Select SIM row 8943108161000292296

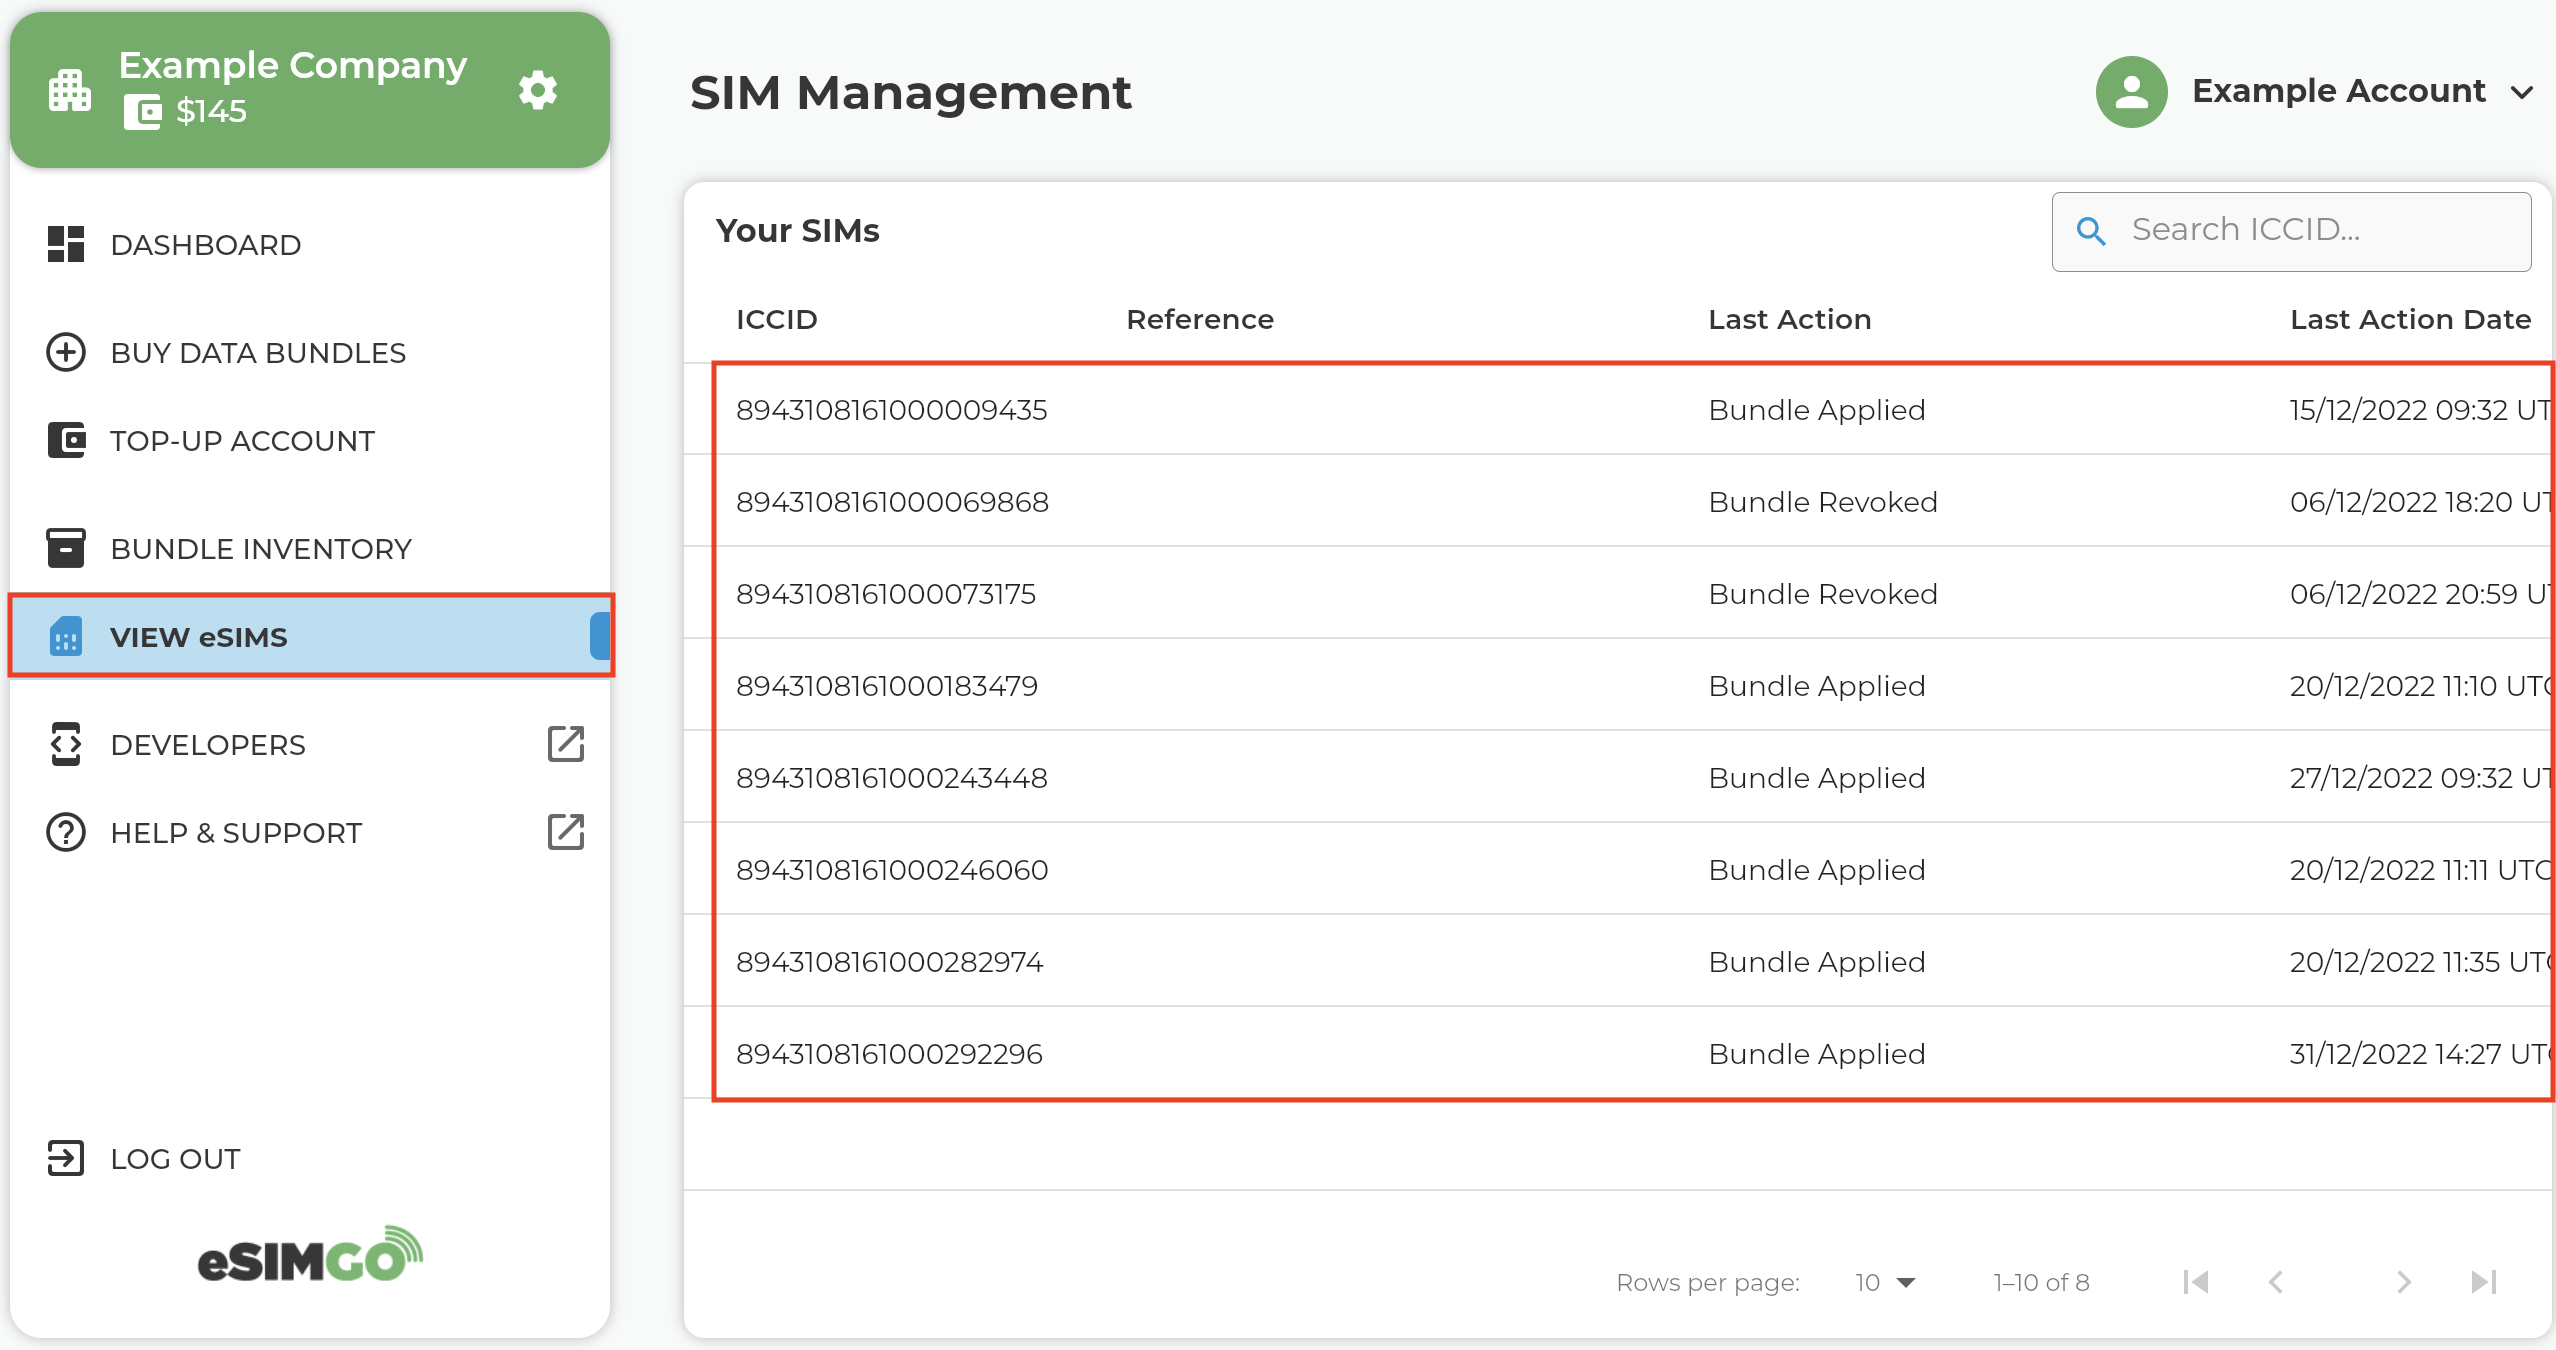click(889, 1054)
